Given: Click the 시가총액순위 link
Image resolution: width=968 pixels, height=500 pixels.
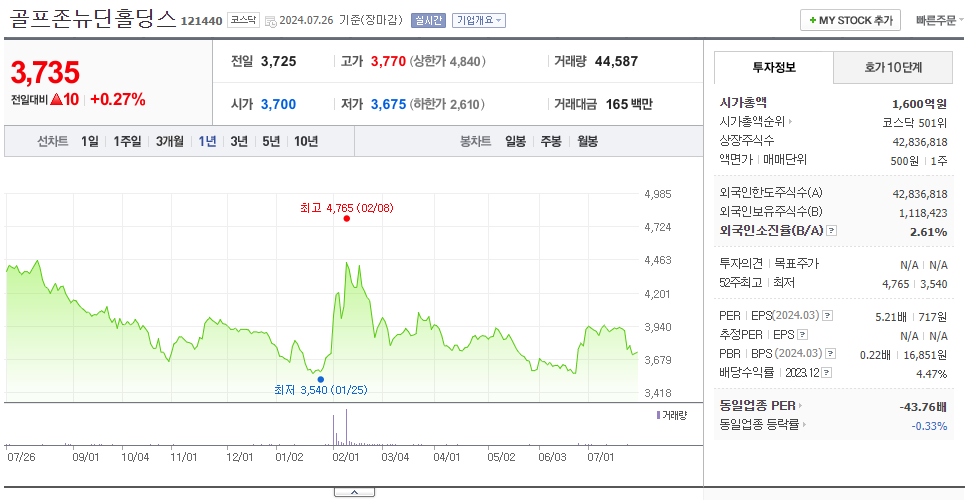Looking at the screenshot, I should (753, 122).
